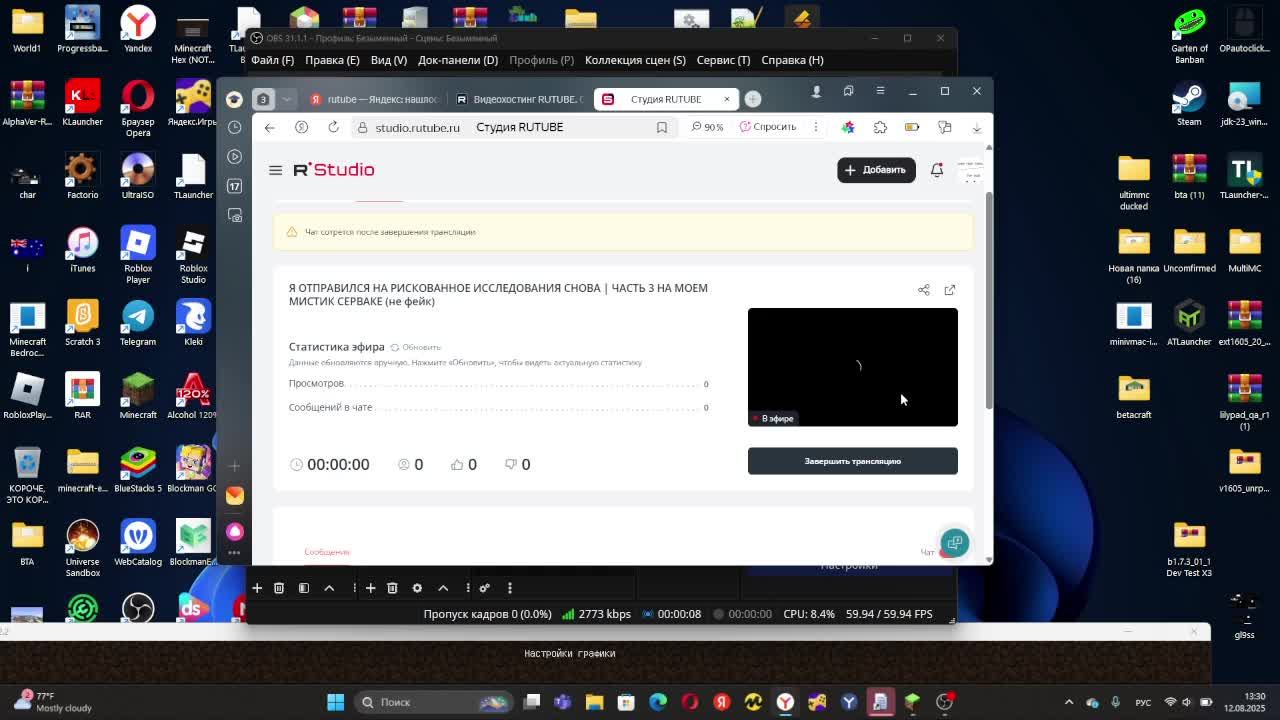The width and height of the screenshot is (1280, 720).
Task: Bookmark the Студия RUTUBE page
Action: pyautogui.click(x=662, y=127)
